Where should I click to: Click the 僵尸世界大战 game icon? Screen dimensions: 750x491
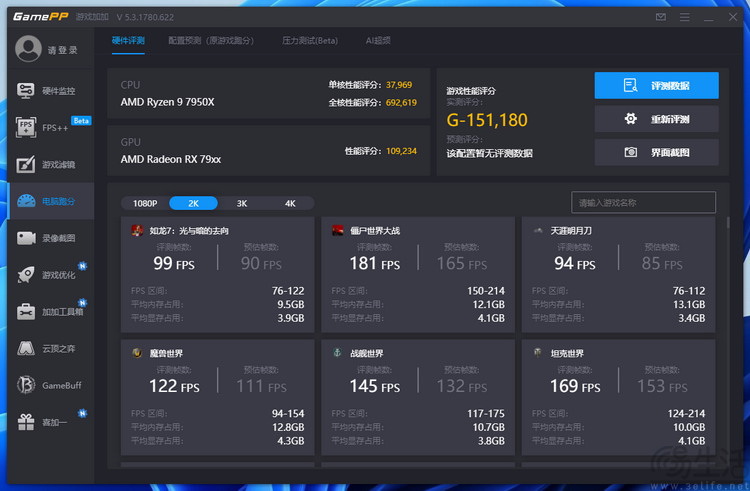pyautogui.click(x=338, y=230)
